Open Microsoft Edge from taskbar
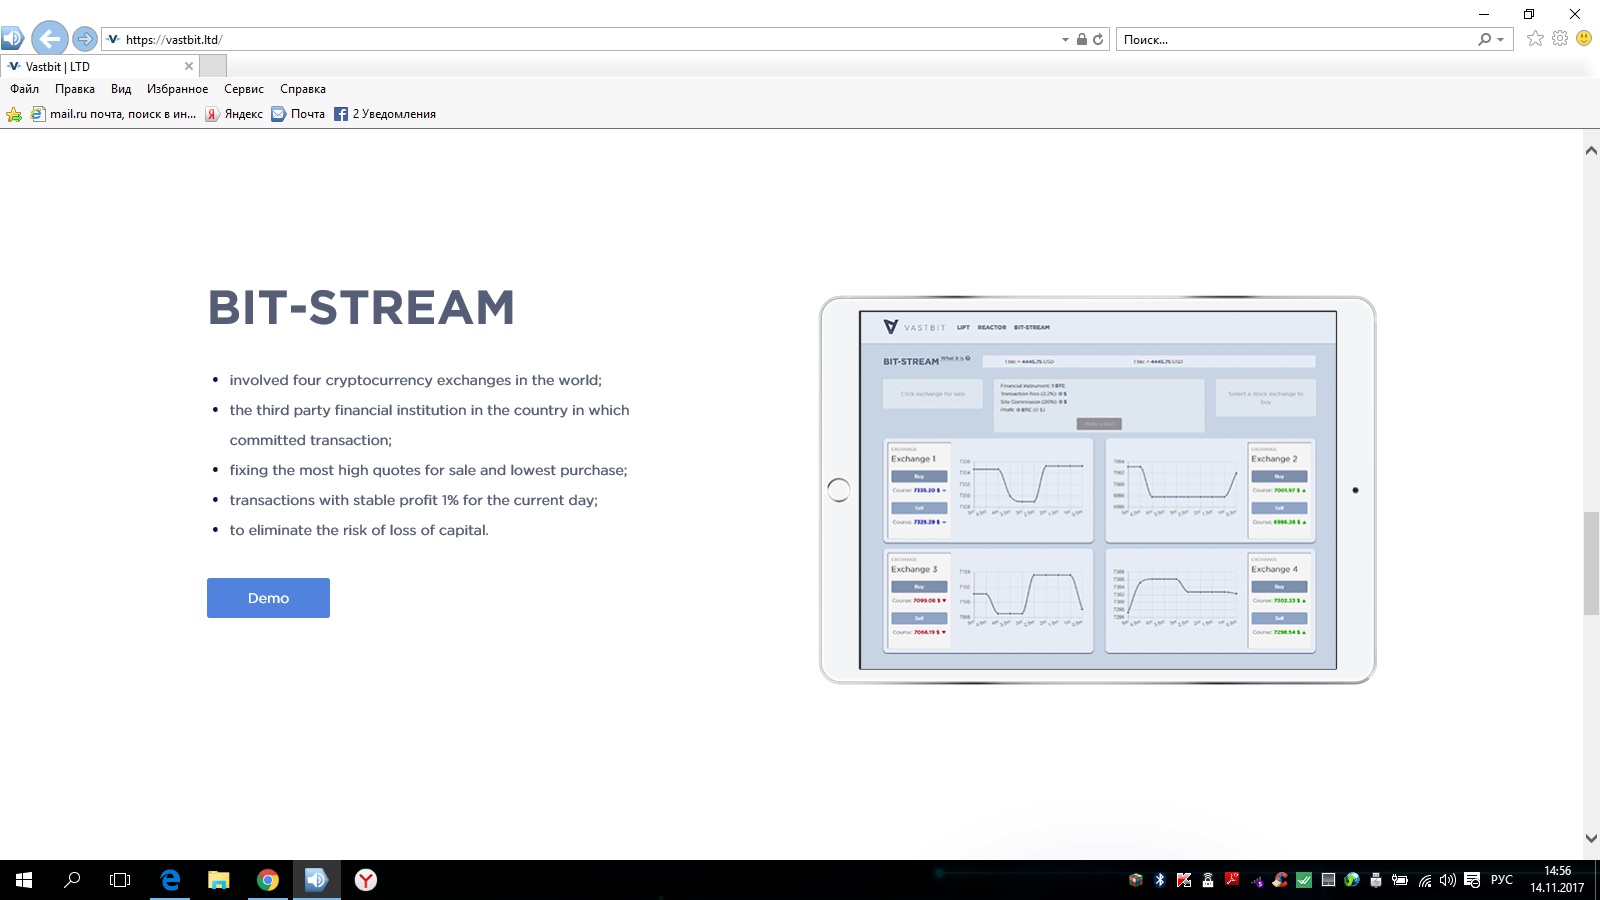The height and width of the screenshot is (900, 1600). pyautogui.click(x=170, y=880)
